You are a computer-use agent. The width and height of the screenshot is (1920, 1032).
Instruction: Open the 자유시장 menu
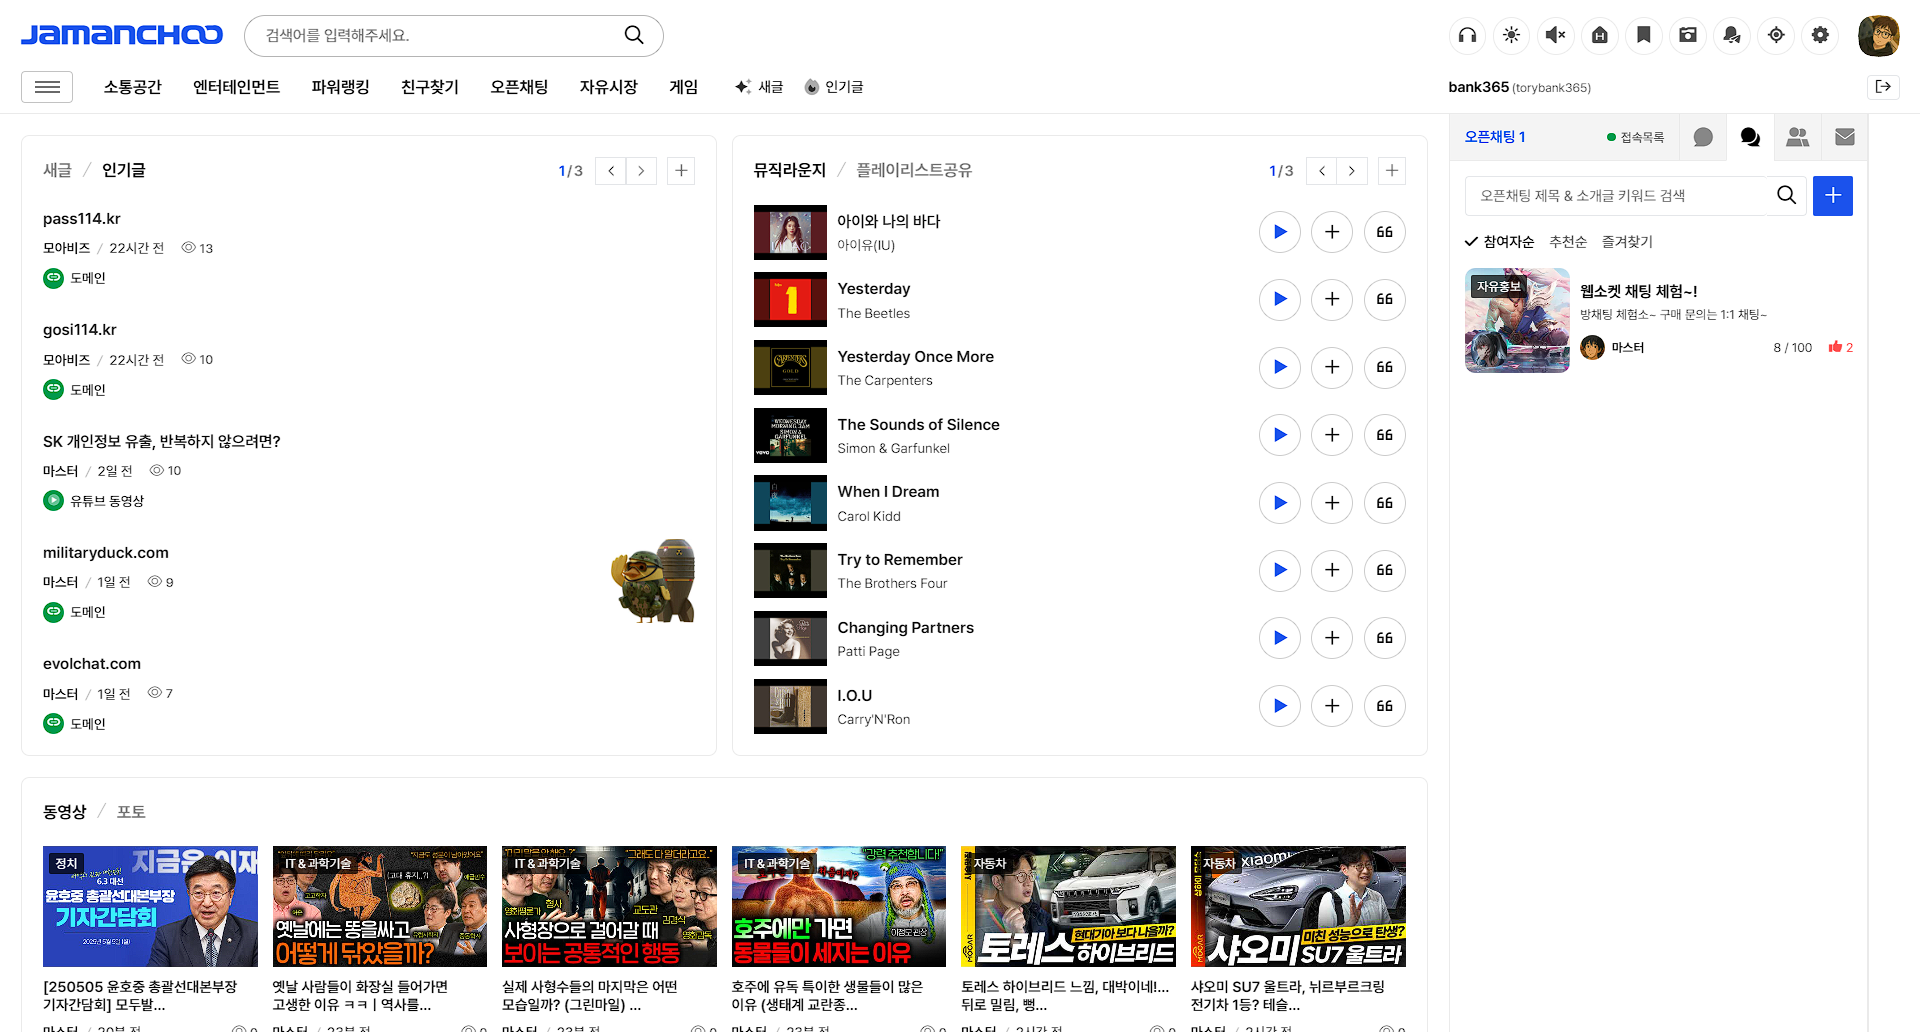pyautogui.click(x=608, y=87)
